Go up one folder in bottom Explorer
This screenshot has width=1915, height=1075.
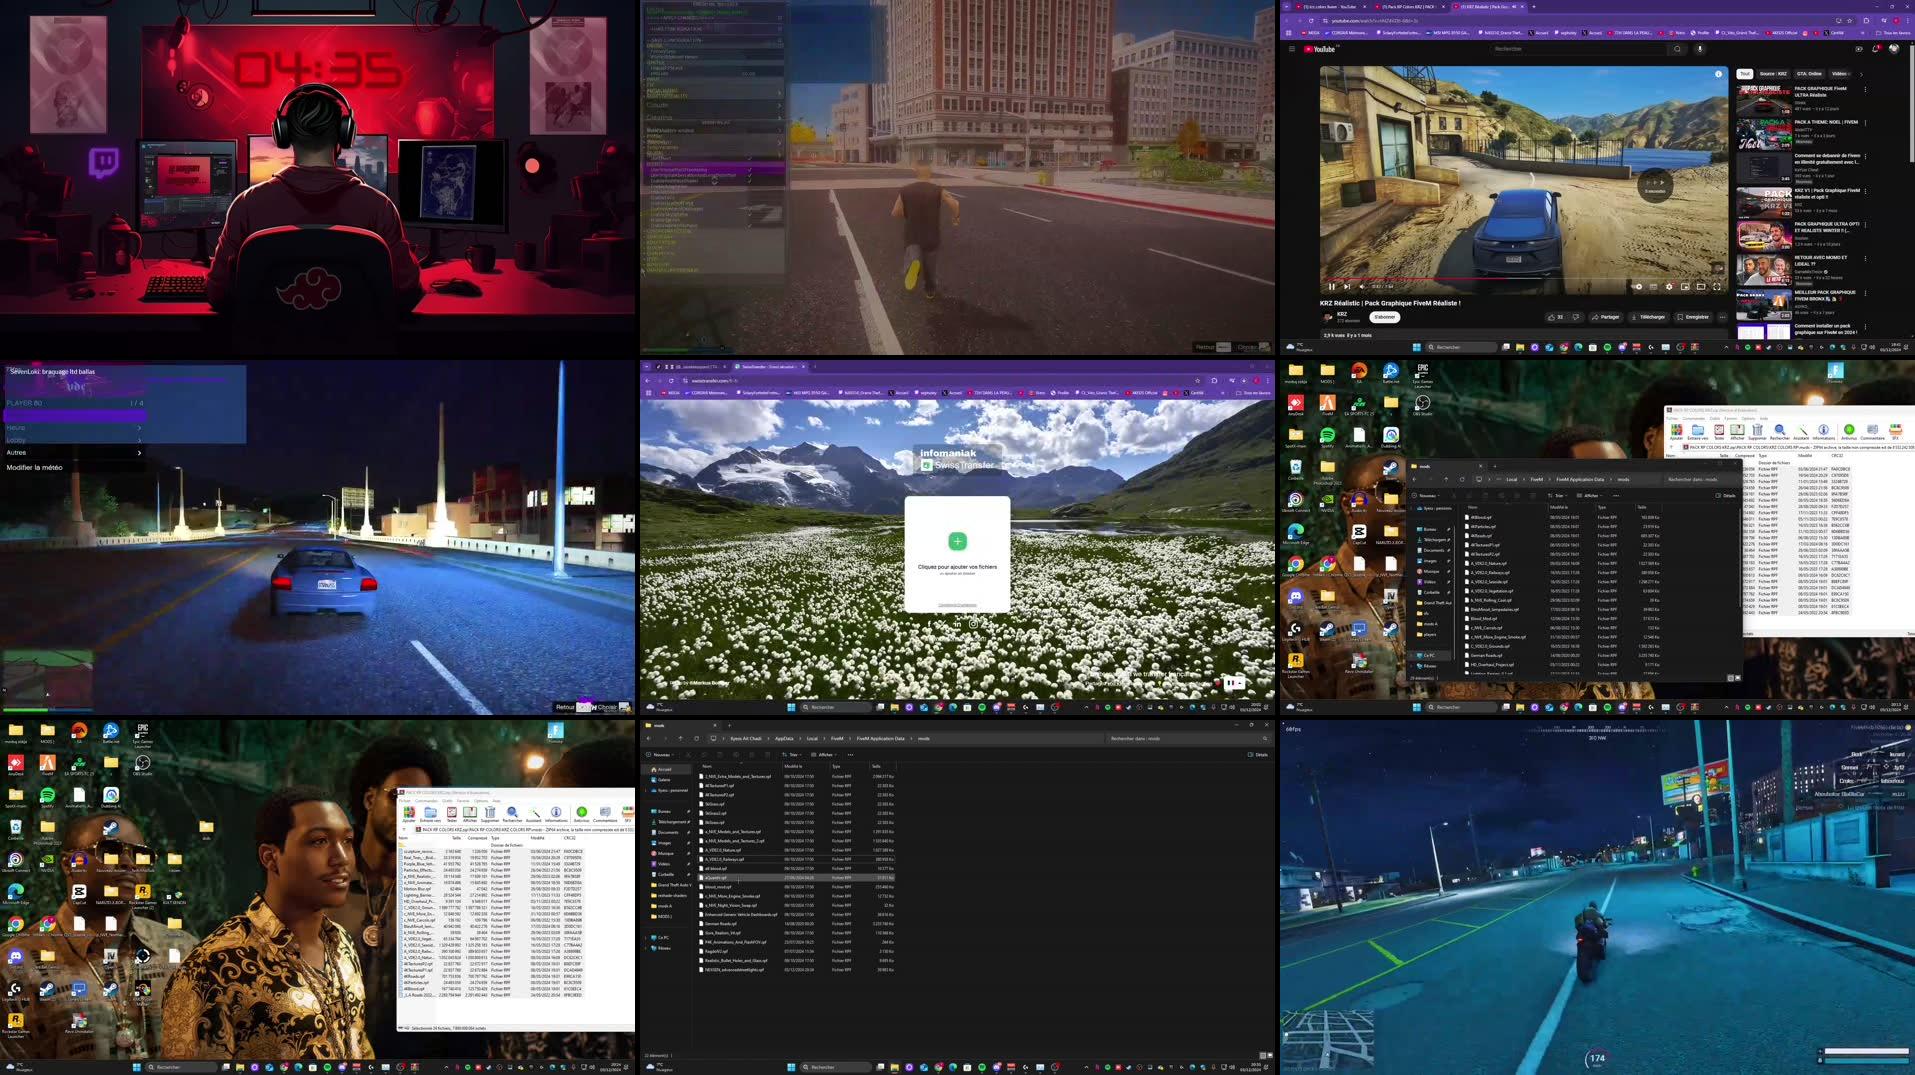click(x=680, y=738)
